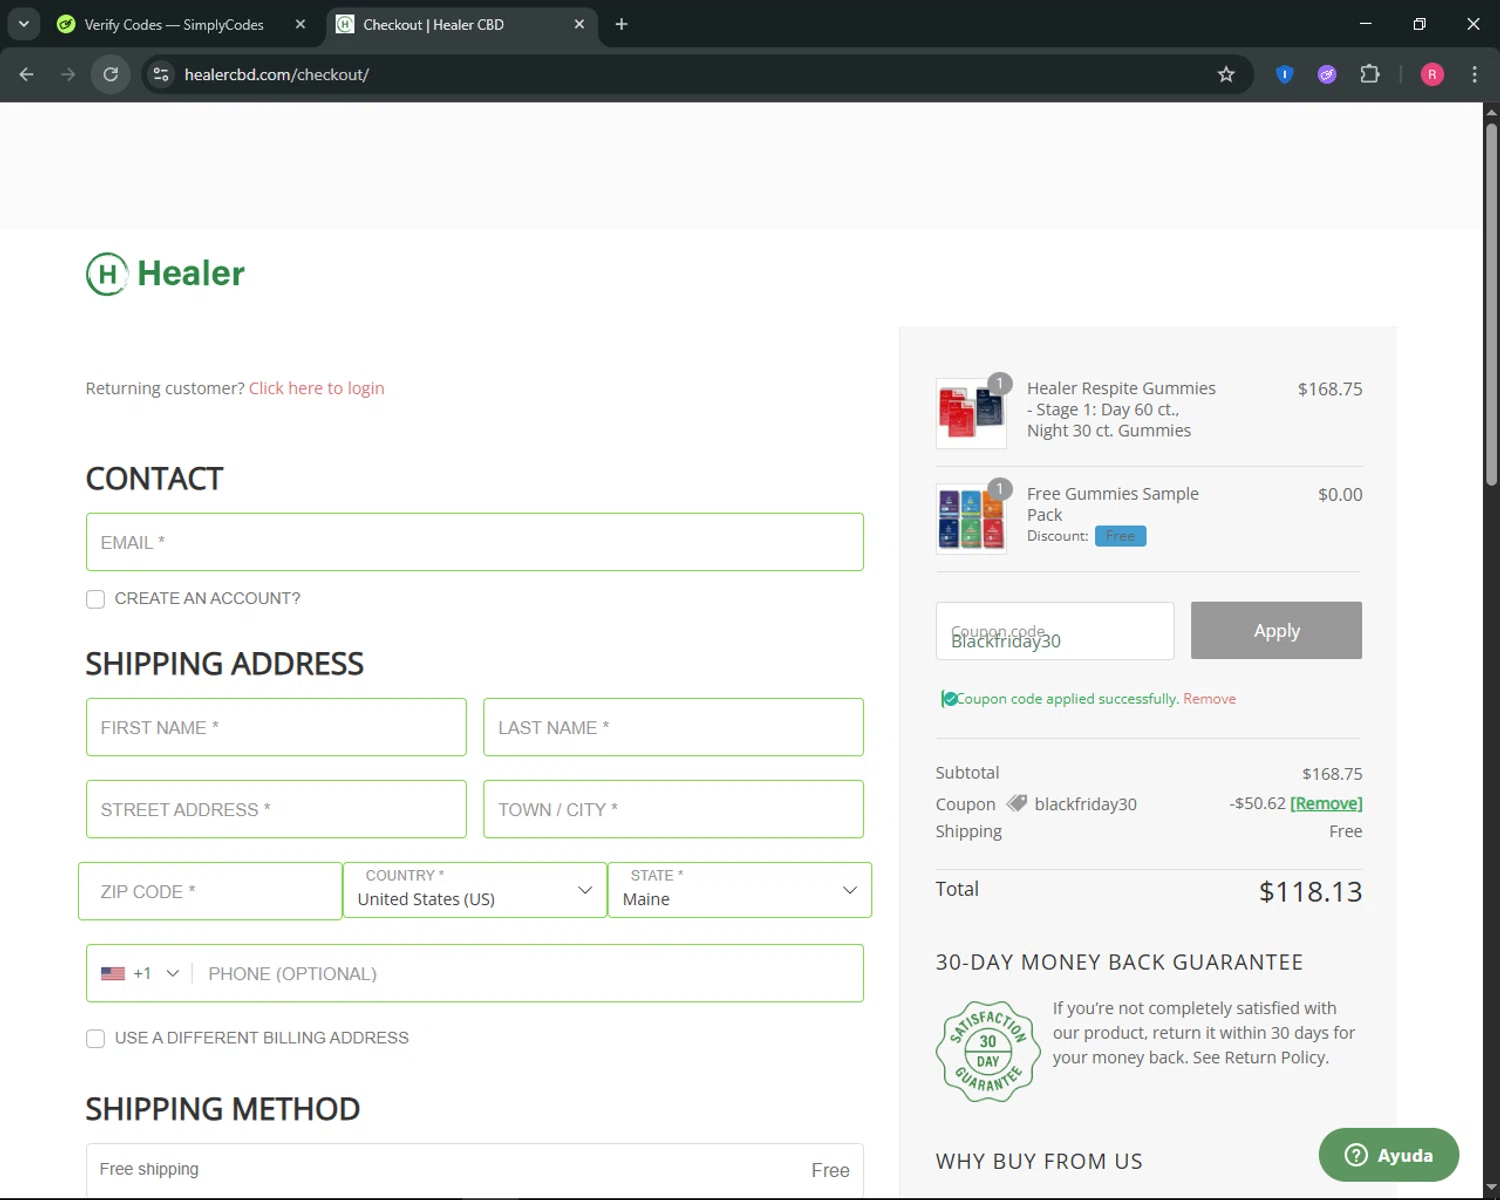
Task: Click Remove next to coupon applied message
Action: (x=1209, y=699)
